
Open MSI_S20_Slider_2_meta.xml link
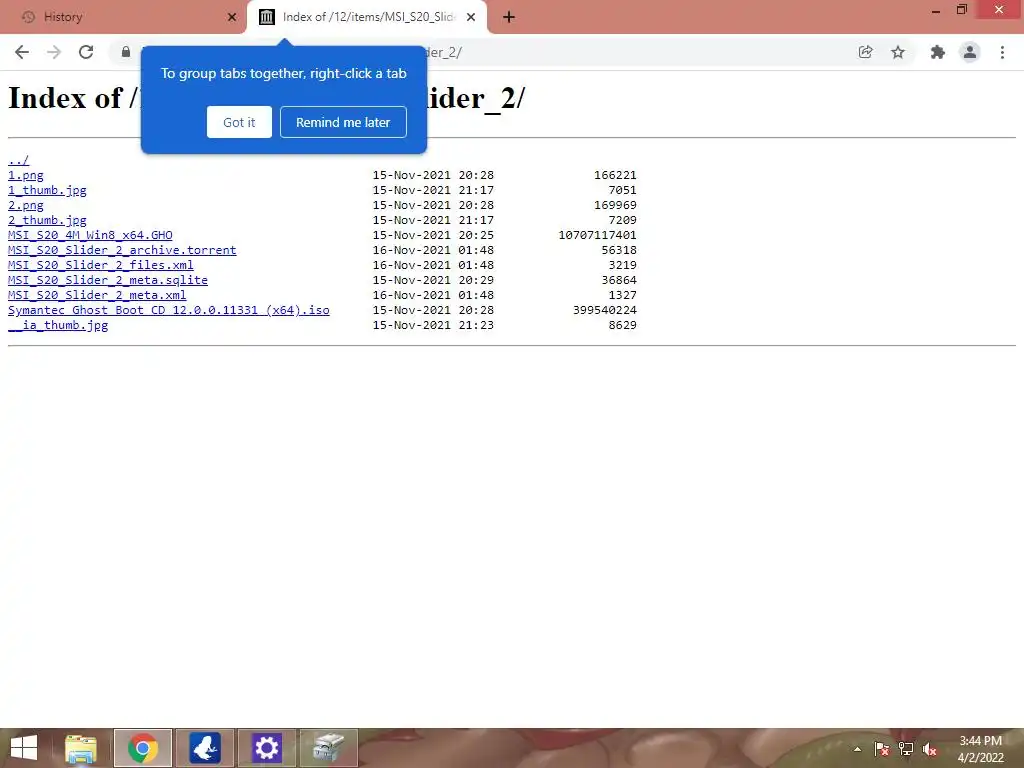coord(97,295)
